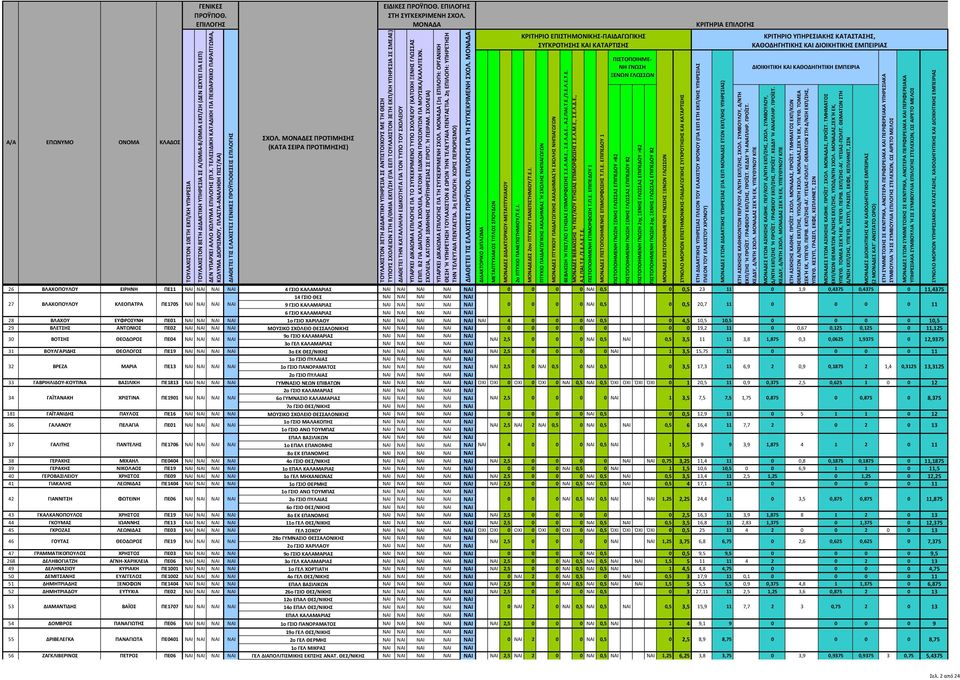Click school cell 1ο ΓΕΛ ΧΟΡΤΙΑΤΗ

pyautogui.click(x=308, y=569)
